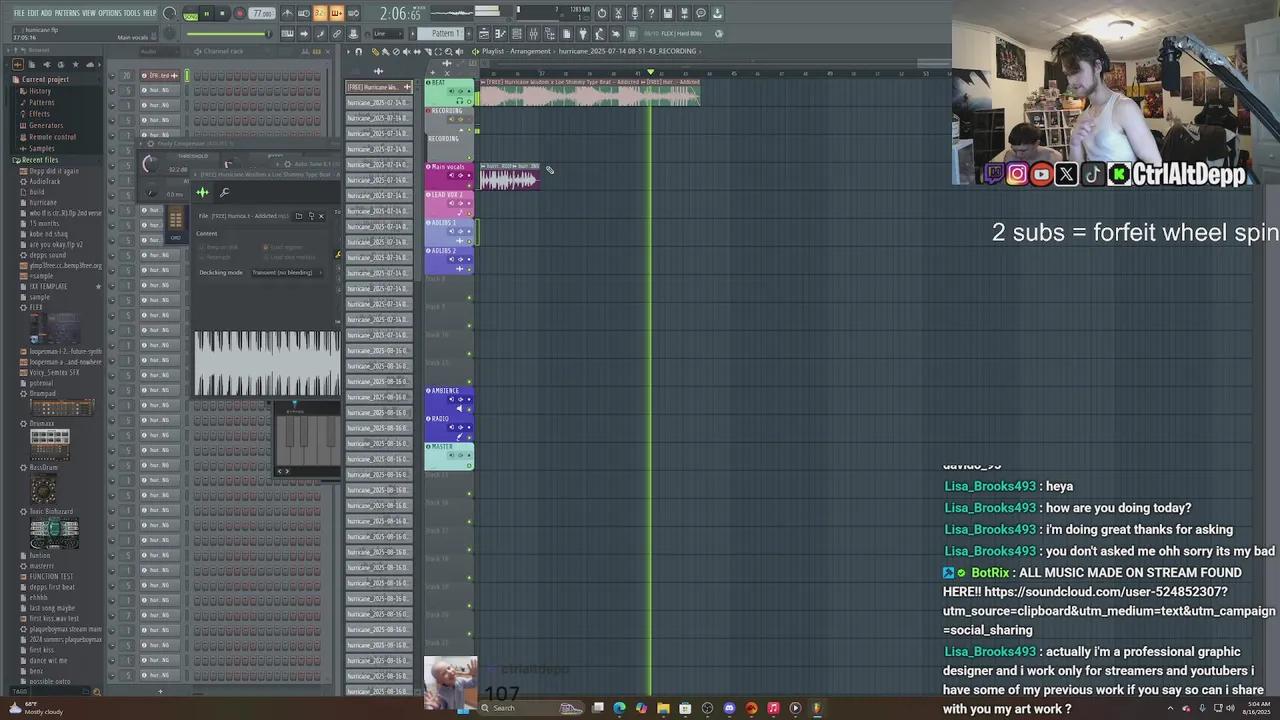
Task: Collapse the Recent files folder
Action: tap(39, 160)
